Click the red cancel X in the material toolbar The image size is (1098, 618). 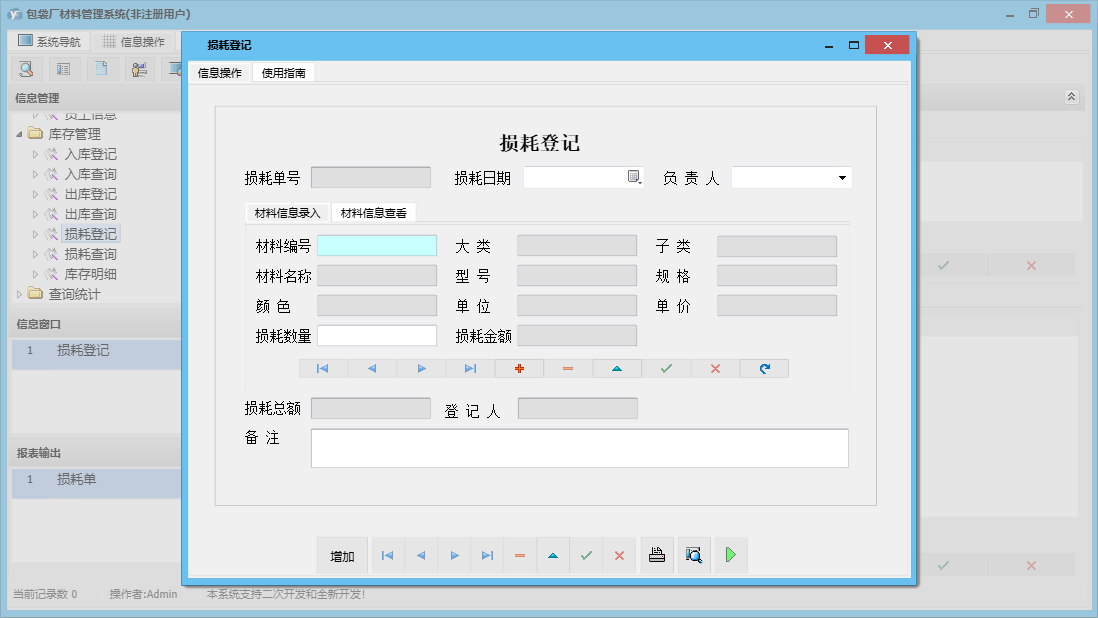715,368
